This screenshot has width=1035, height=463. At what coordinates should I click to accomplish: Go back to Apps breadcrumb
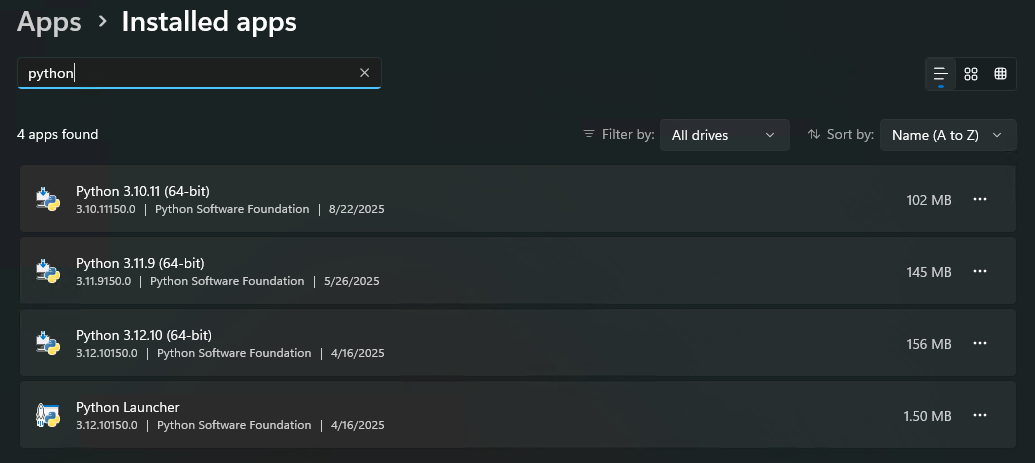[49, 22]
